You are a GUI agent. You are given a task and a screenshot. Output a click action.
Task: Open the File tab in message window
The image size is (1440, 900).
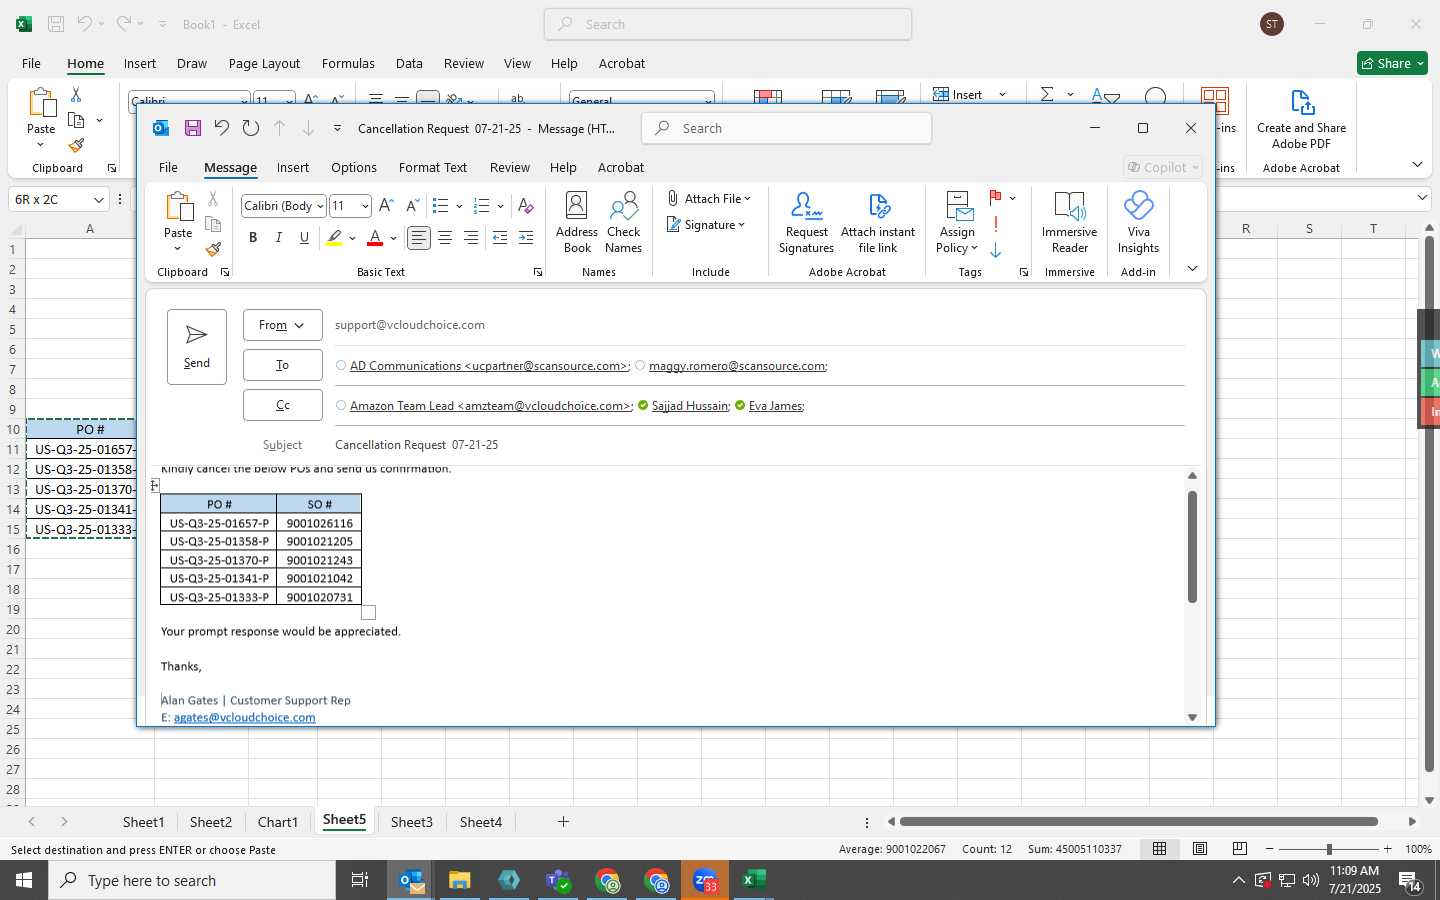point(168,167)
